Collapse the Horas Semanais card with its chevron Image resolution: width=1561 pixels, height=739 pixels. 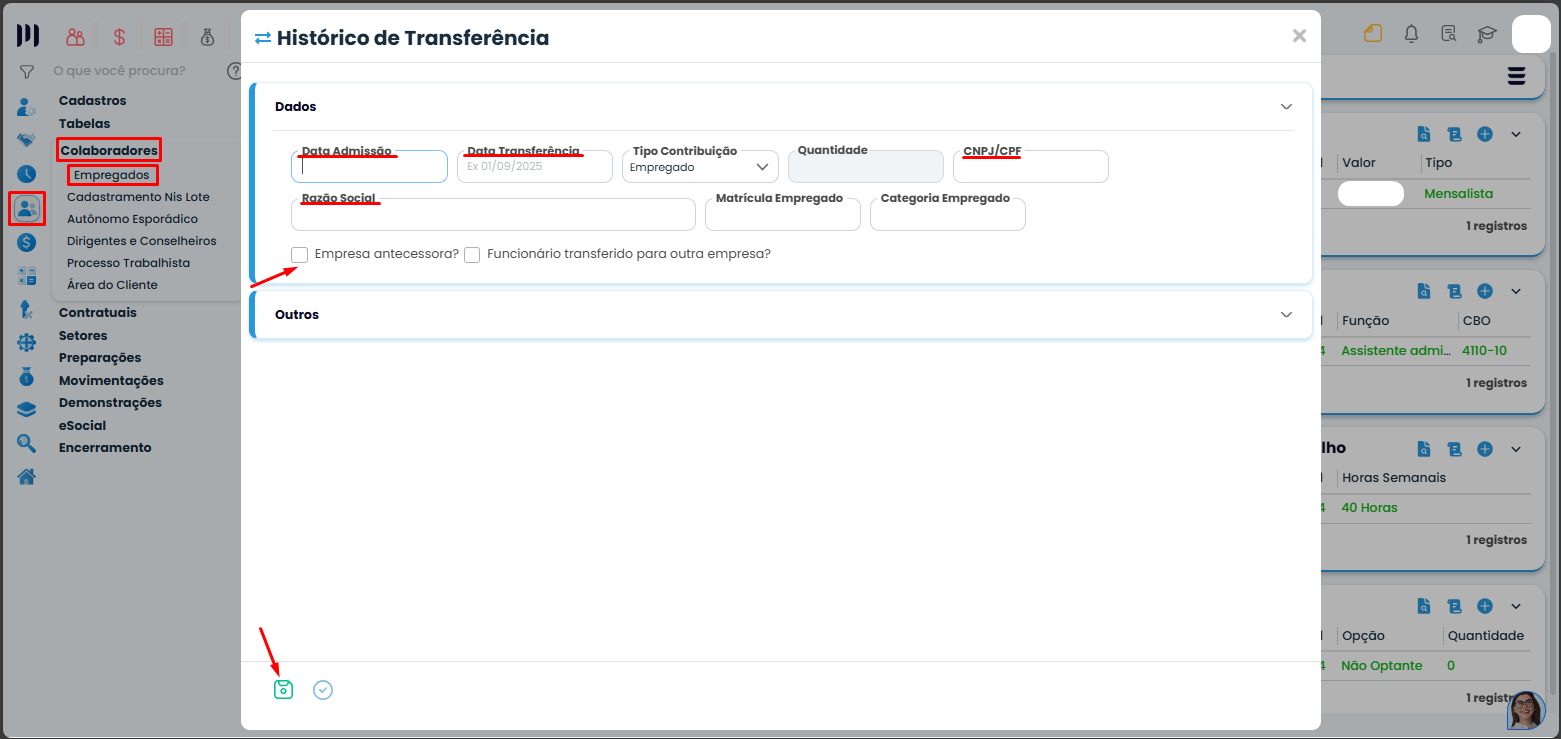coord(1515,449)
